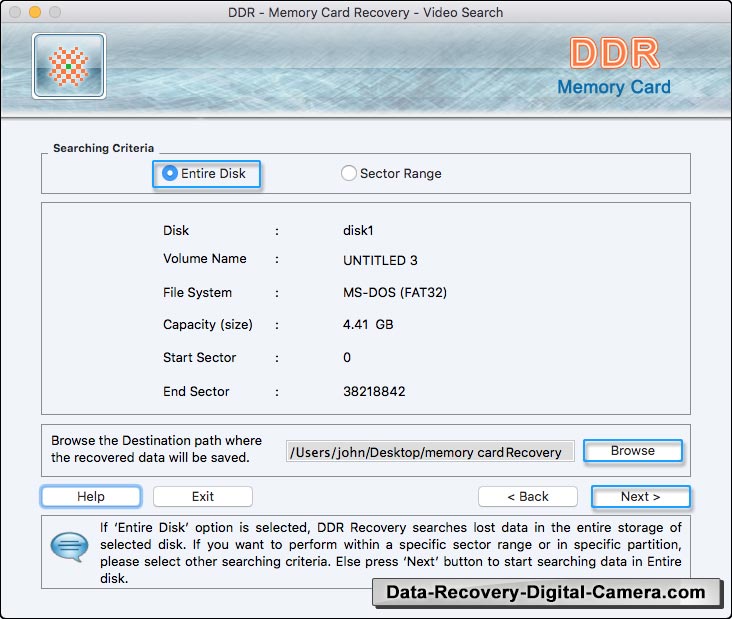
Task: Open Help
Action: click(x=91, y=496)
